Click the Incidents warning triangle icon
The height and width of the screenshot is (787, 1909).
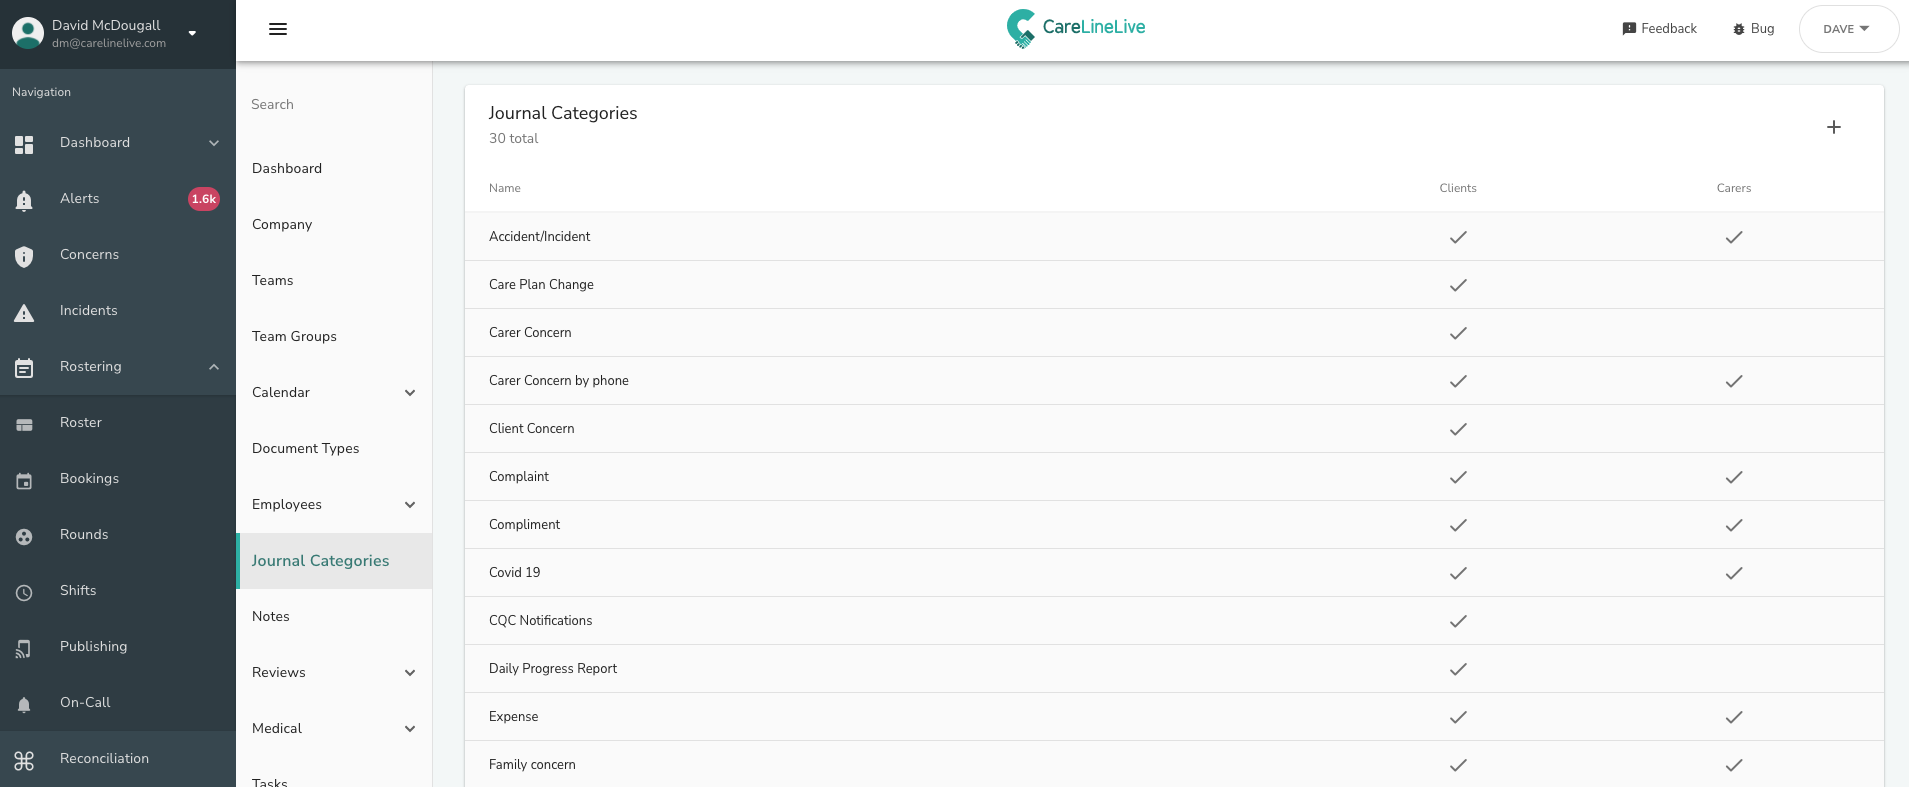(x=24, y=312)
